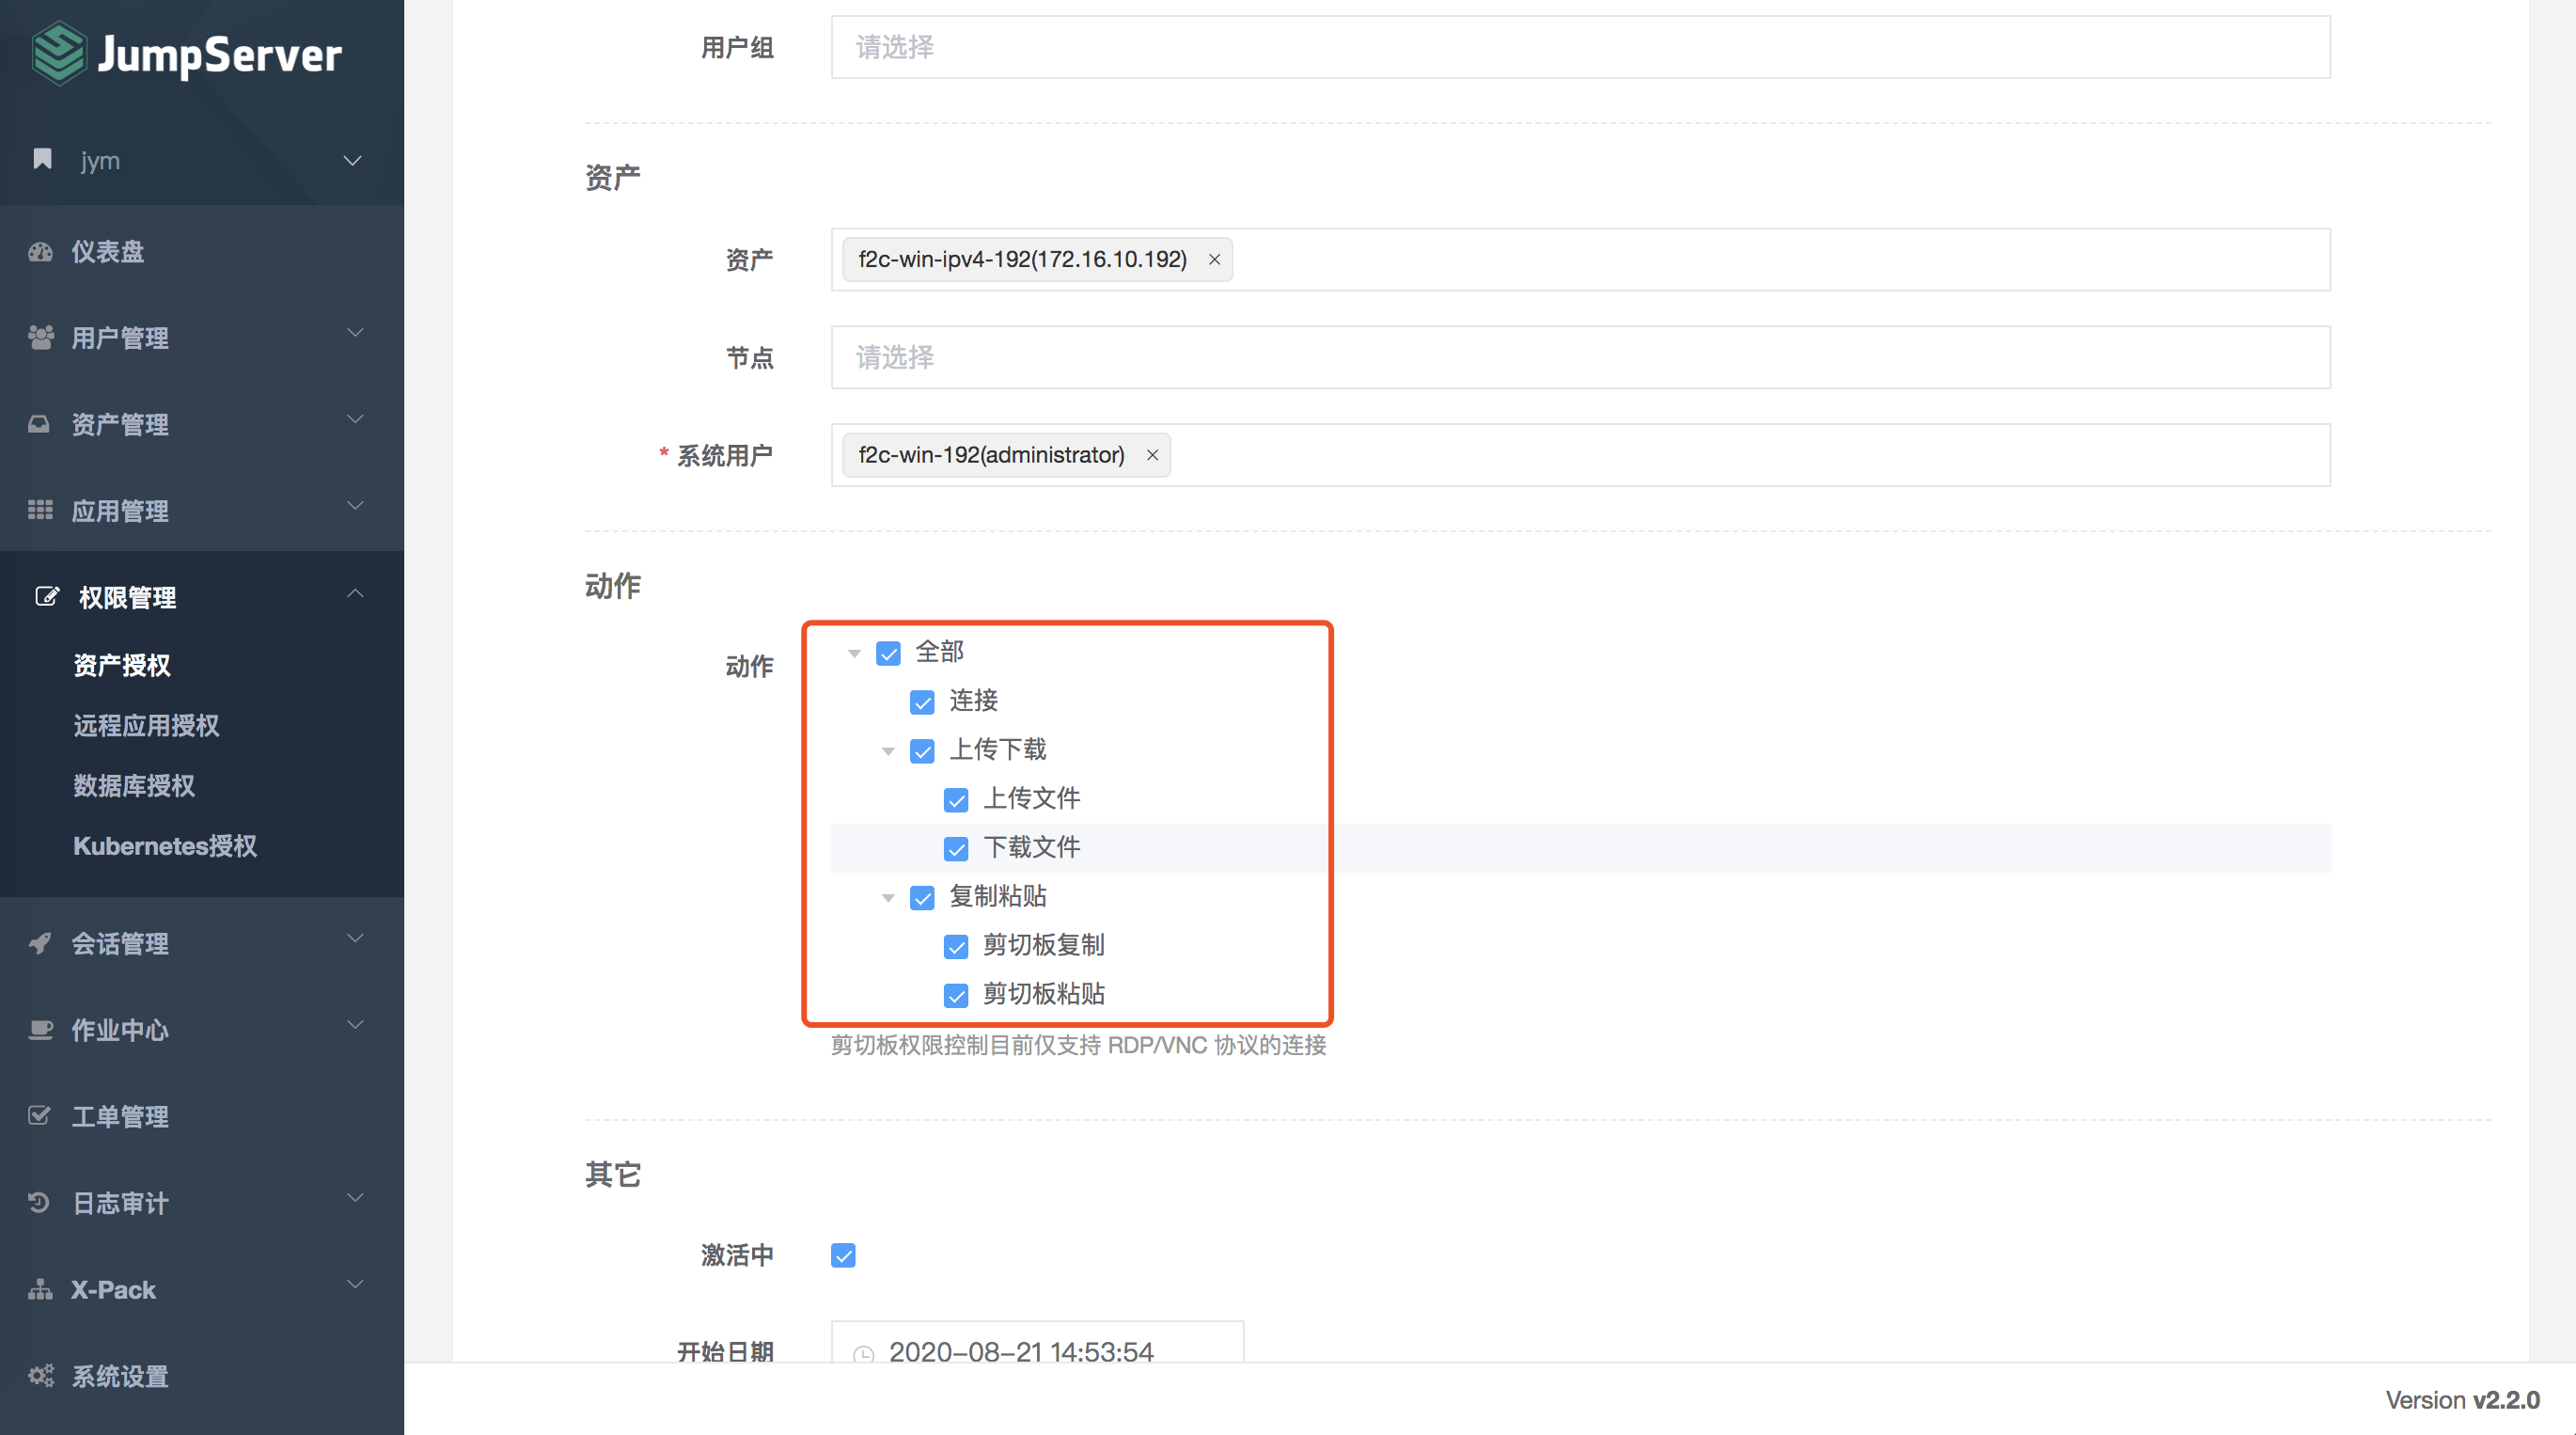The image size is (2576, 1435).
Task: Click the history icon beside 日志审计
Action: [x=39, y=1202]
